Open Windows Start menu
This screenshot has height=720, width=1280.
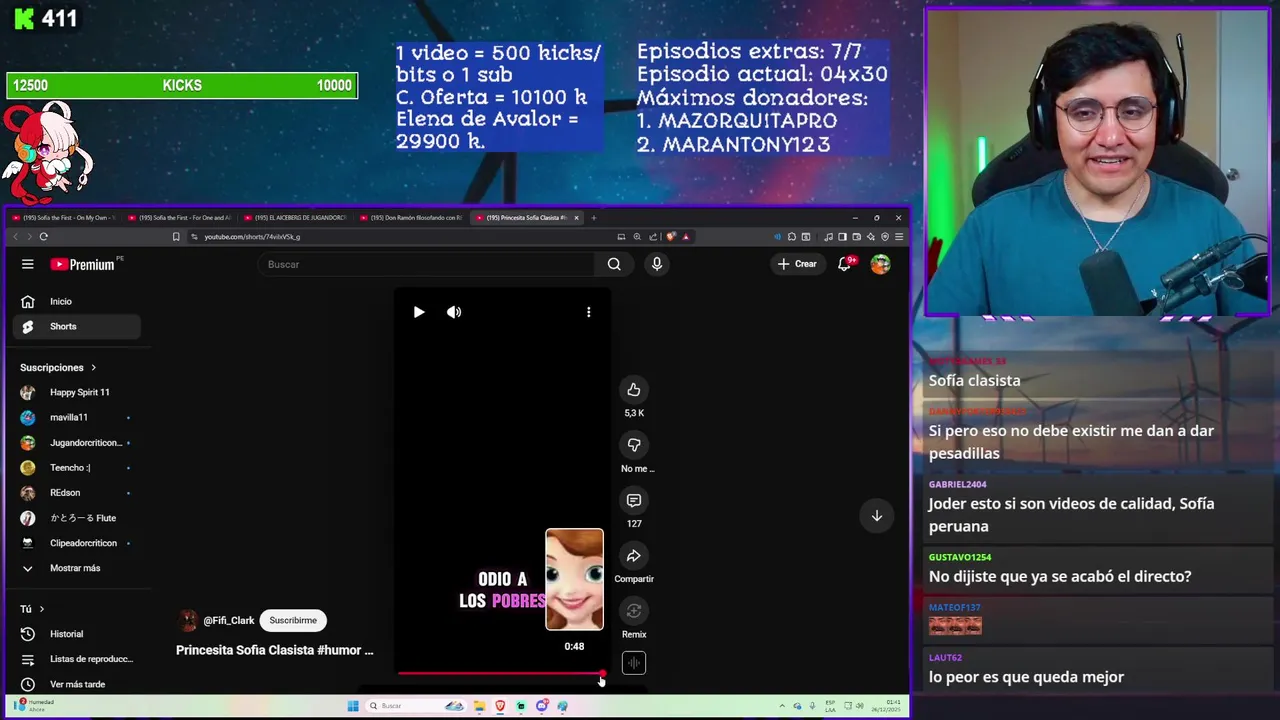(x=352, y=706)
